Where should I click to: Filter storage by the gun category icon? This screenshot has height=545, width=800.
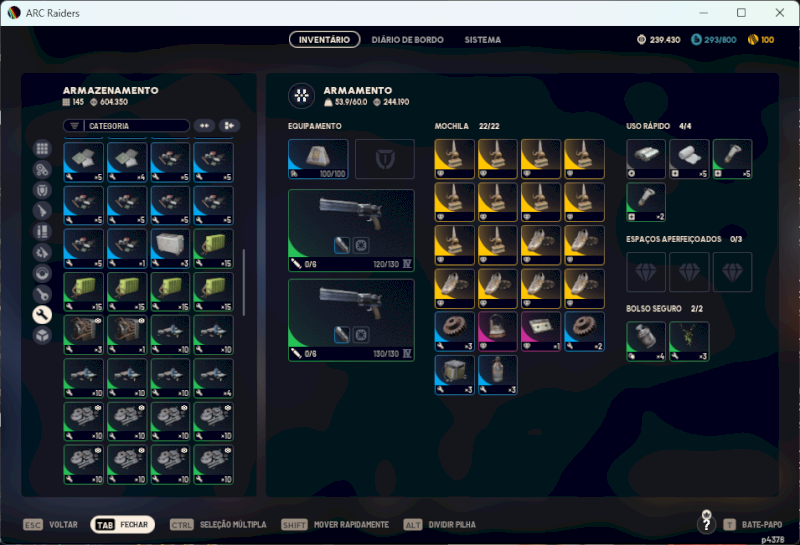[42, 211]
